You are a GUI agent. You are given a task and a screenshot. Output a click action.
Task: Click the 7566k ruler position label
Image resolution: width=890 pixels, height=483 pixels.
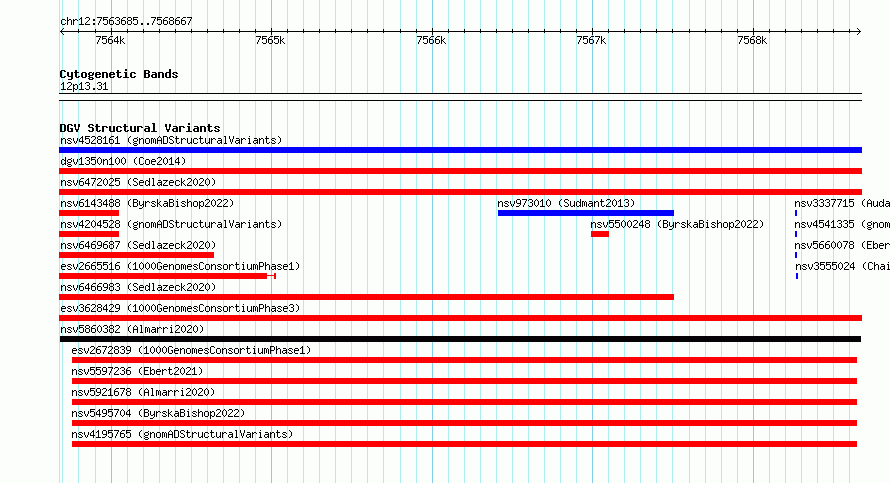(x=431, y=40)
